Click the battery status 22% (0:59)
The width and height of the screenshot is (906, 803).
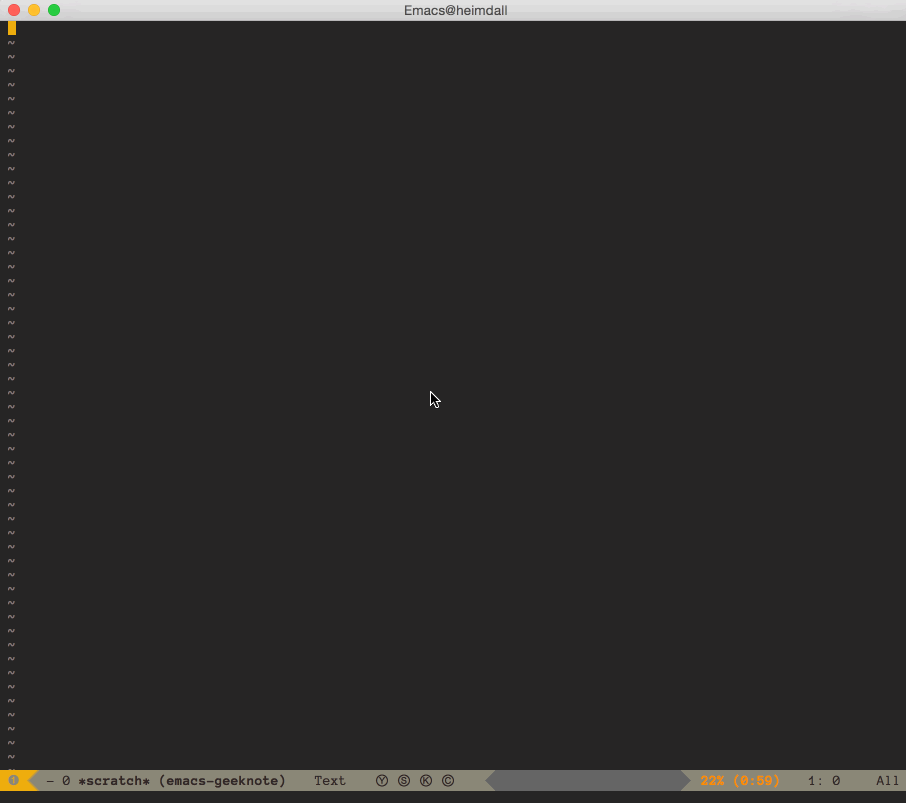pos(740,781)
